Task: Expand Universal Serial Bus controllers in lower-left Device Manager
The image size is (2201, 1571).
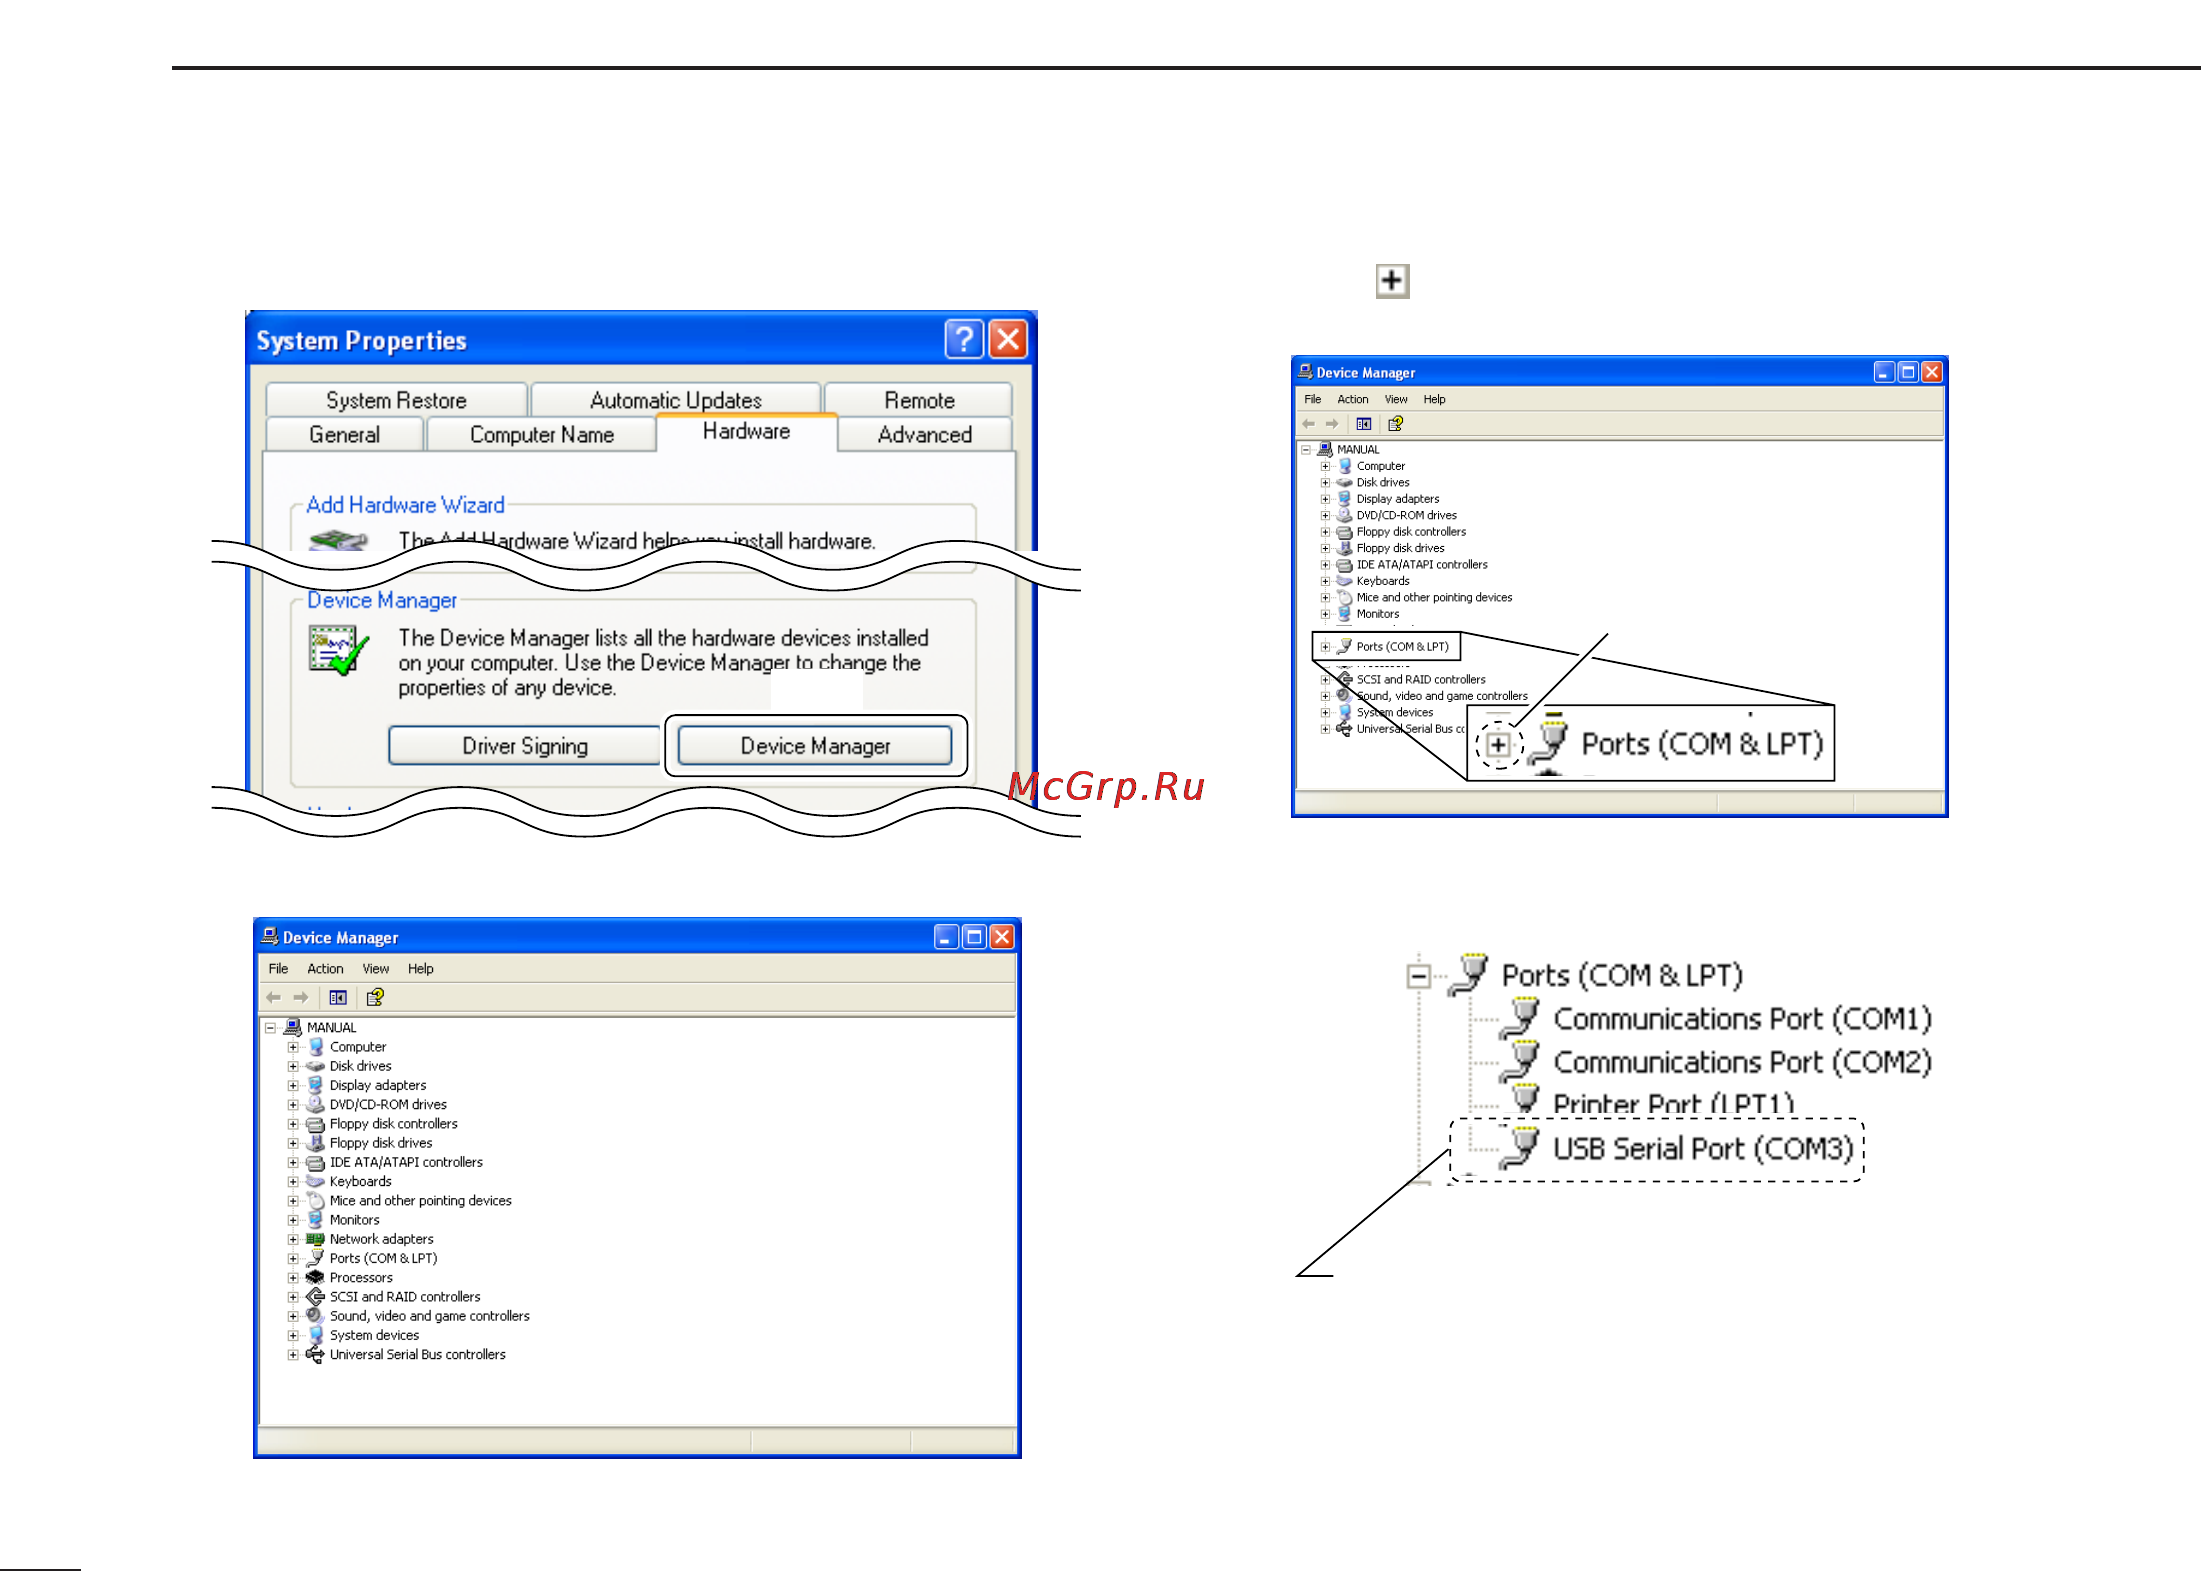Action: (293, 1355)
